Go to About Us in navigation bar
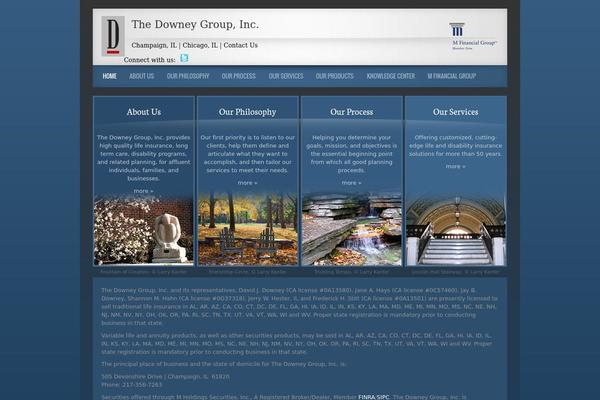Image resolution: width=600 pixels, height=400 pixels. pos(142,76)
